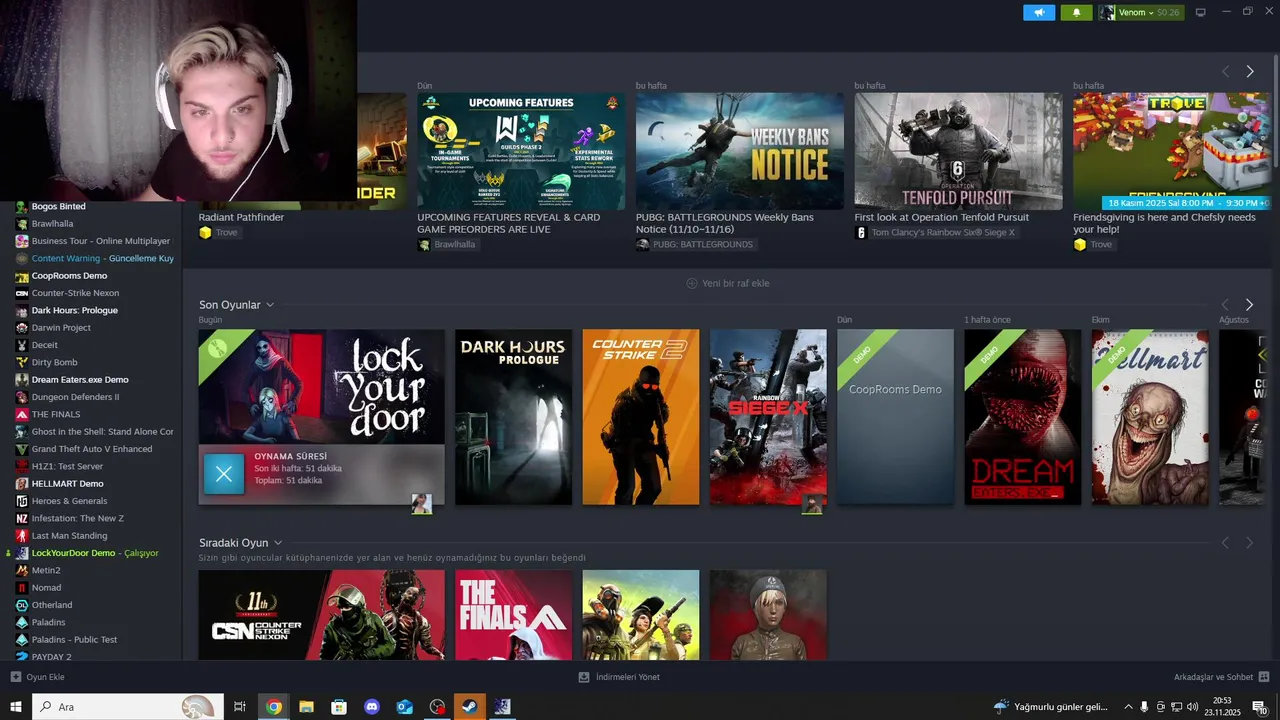Open friends list icon beside Arkadaşlar ve Sohbet
The height and width of the screenshot is (720, 1280).
coord(1263,677)
